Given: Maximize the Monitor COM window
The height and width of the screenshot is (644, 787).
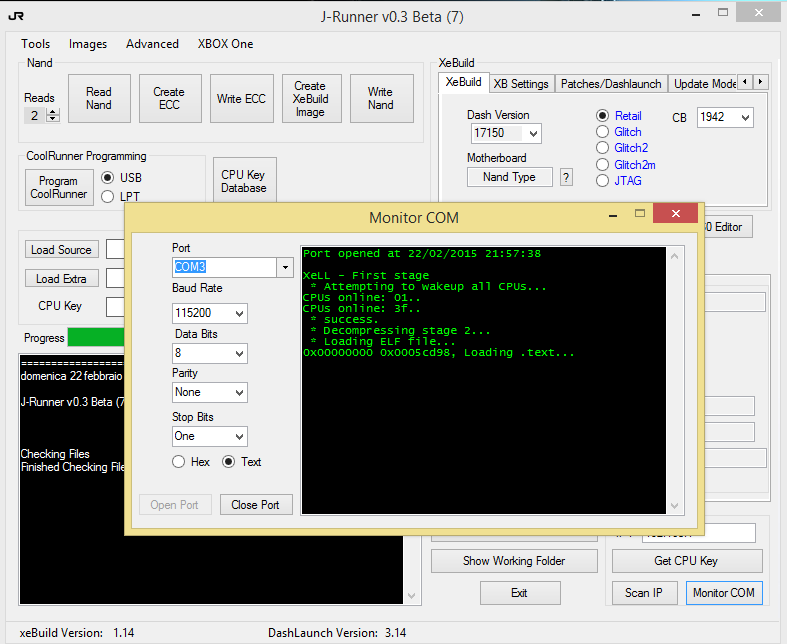Looking at the screenshot, I should point(640,213).
